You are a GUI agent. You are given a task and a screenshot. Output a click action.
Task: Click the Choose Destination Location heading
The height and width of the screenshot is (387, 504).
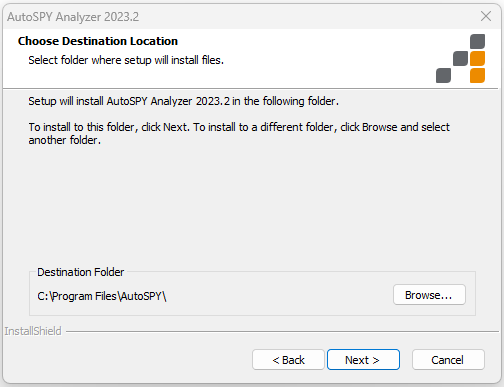point(98,41)
